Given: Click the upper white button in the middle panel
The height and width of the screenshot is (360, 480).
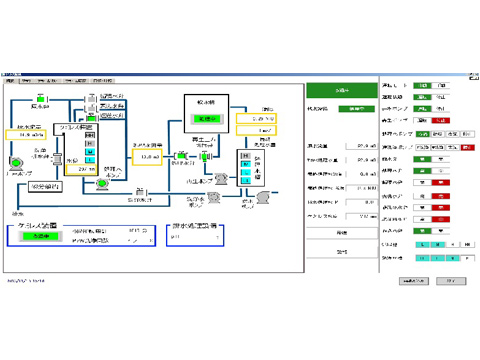Looking at the screenshot, I should click(342, 233).
